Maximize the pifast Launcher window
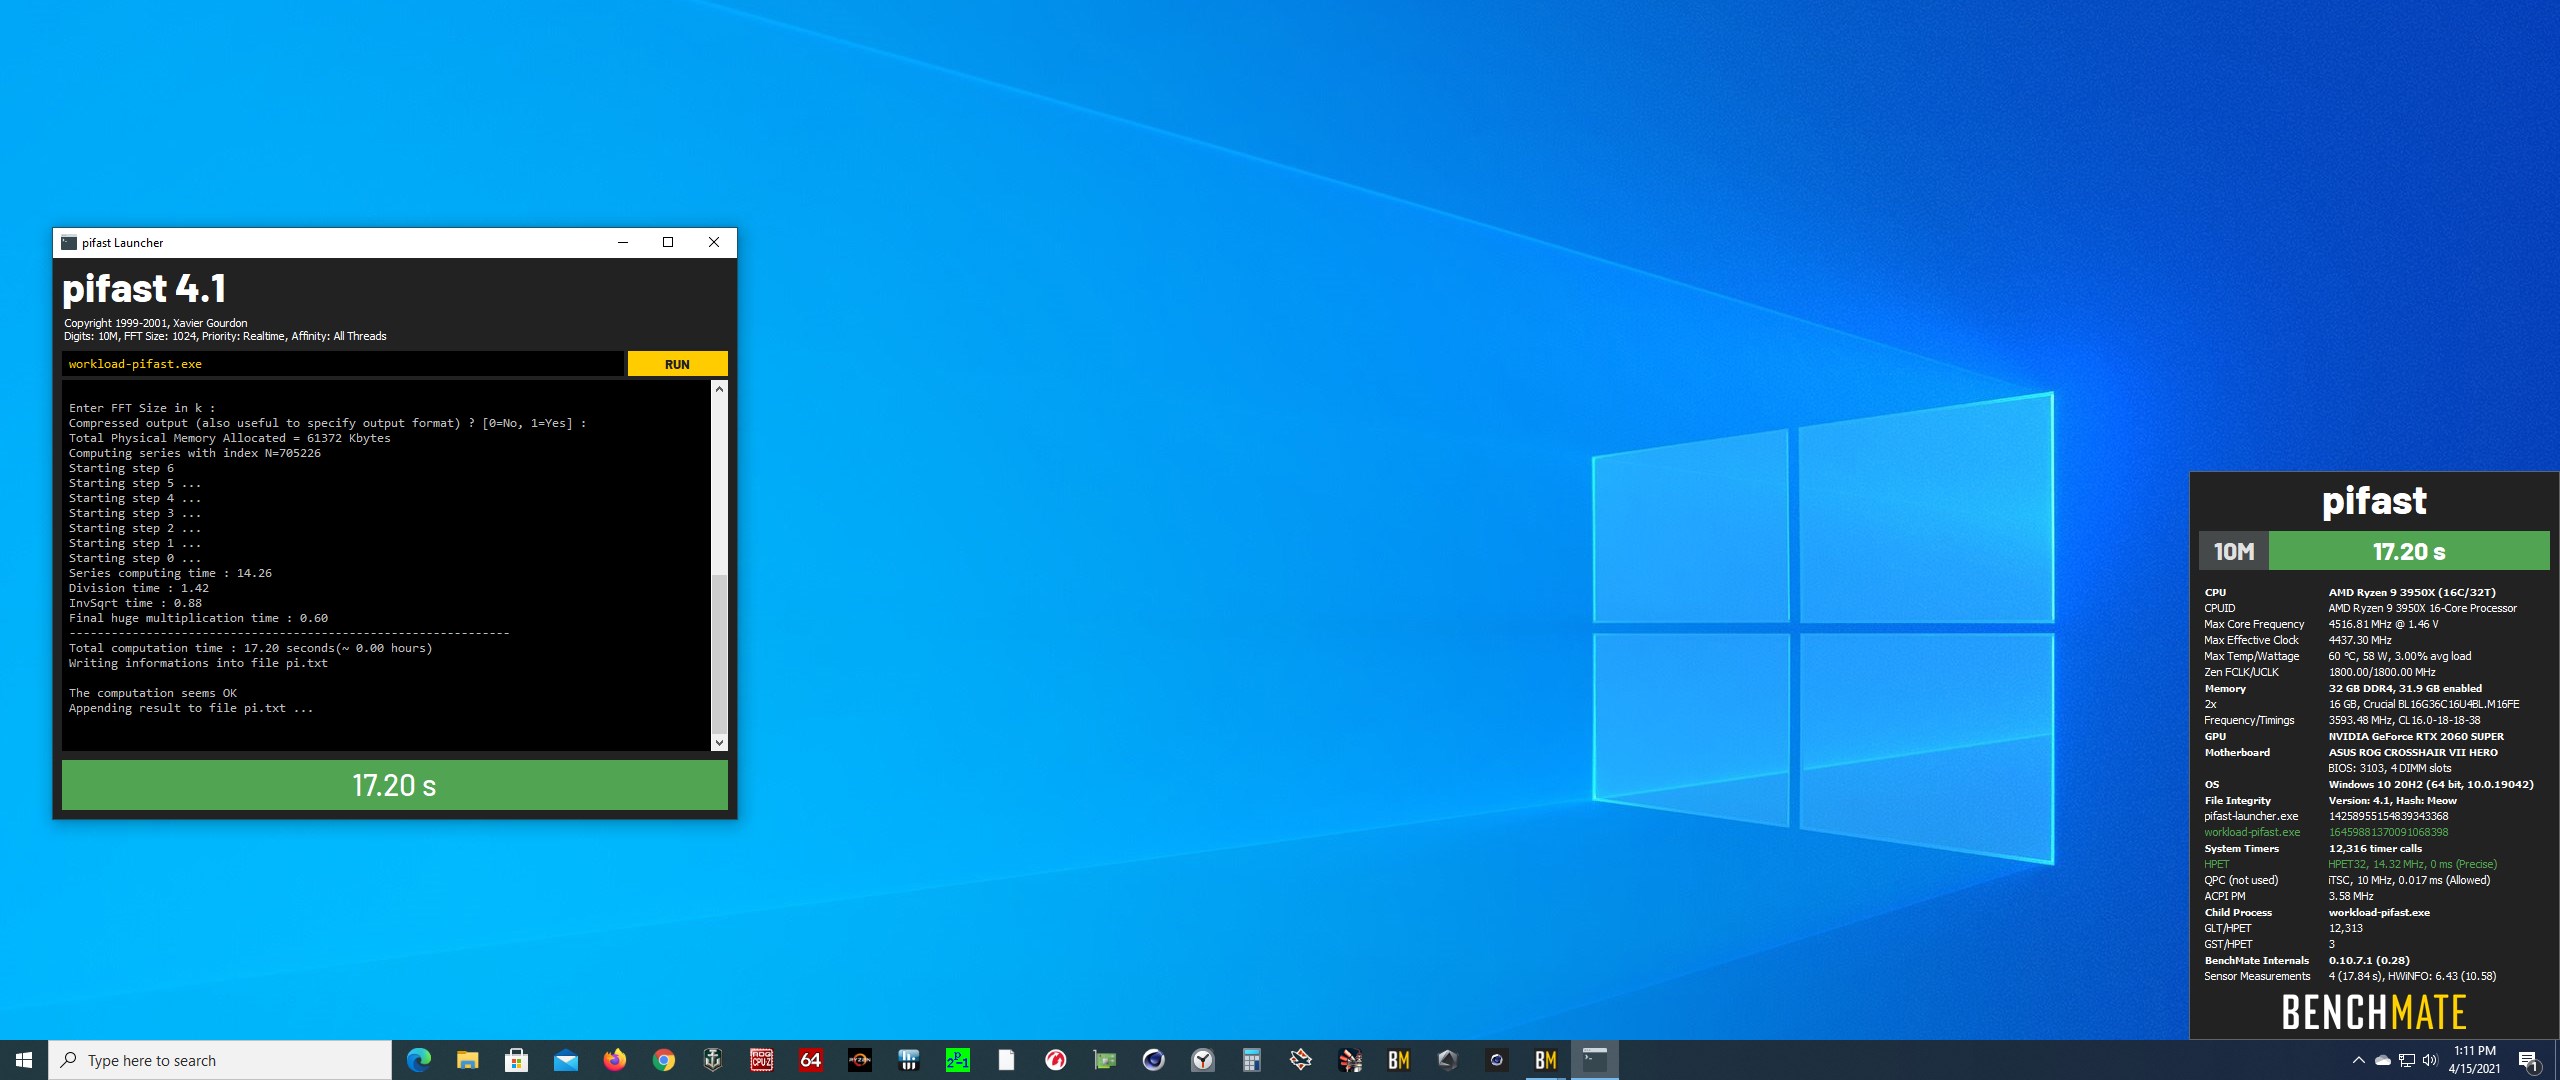2560x1080 pixels. click(668, 242)
